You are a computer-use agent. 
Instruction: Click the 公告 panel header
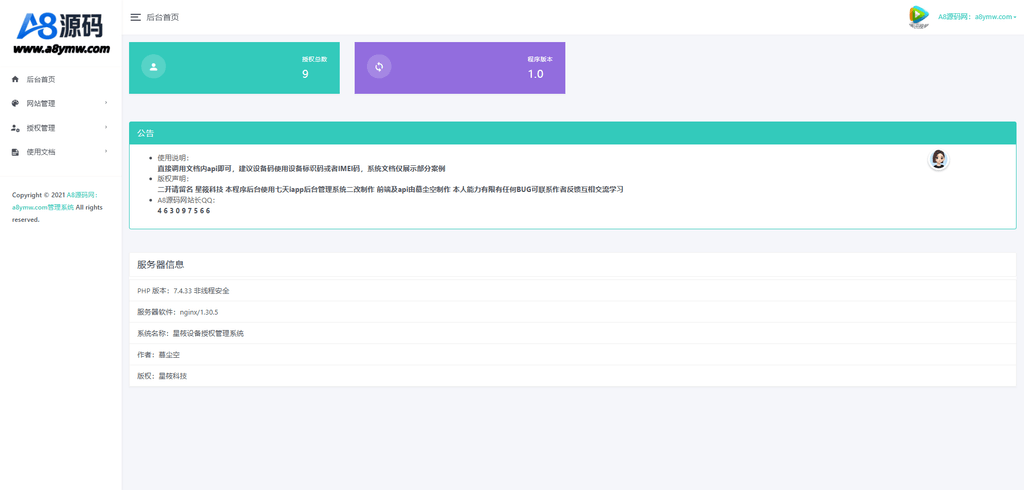point(573,133)
